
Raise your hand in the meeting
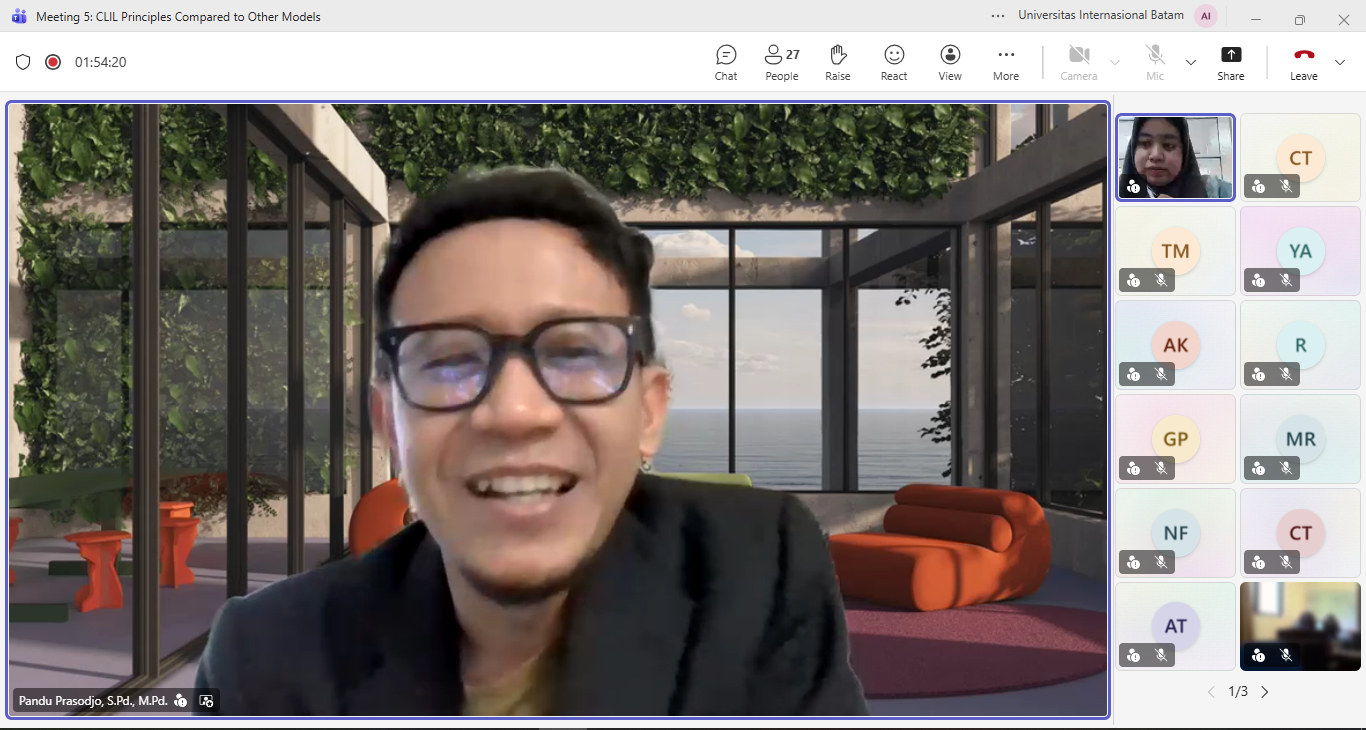tap(838, 62)
